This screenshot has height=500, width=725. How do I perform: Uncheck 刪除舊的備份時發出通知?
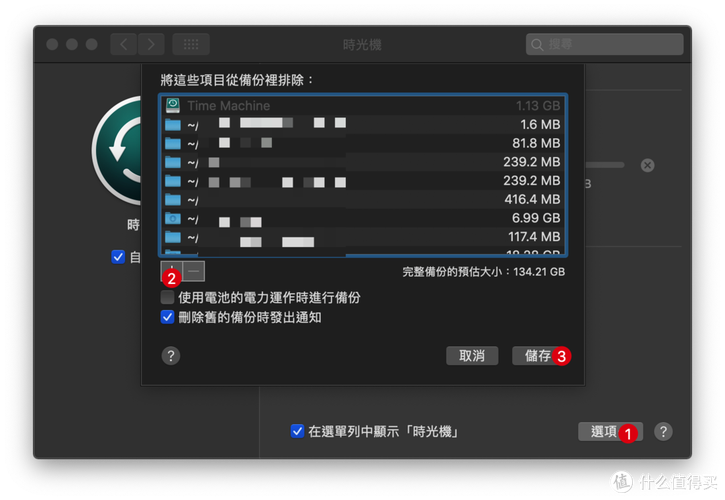168,317
